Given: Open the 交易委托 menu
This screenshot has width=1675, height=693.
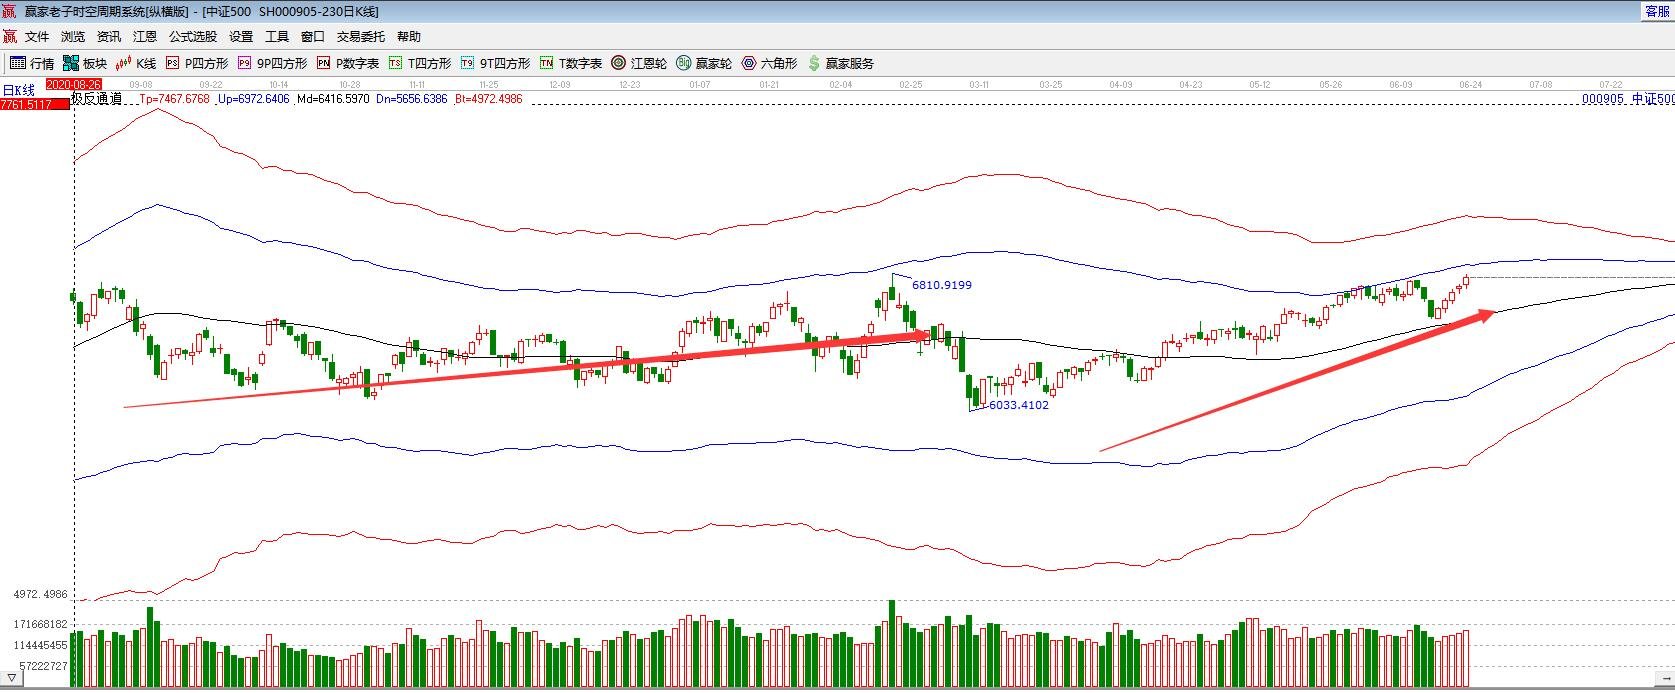Looking at the screenshot, I should (x=361, y=36).
